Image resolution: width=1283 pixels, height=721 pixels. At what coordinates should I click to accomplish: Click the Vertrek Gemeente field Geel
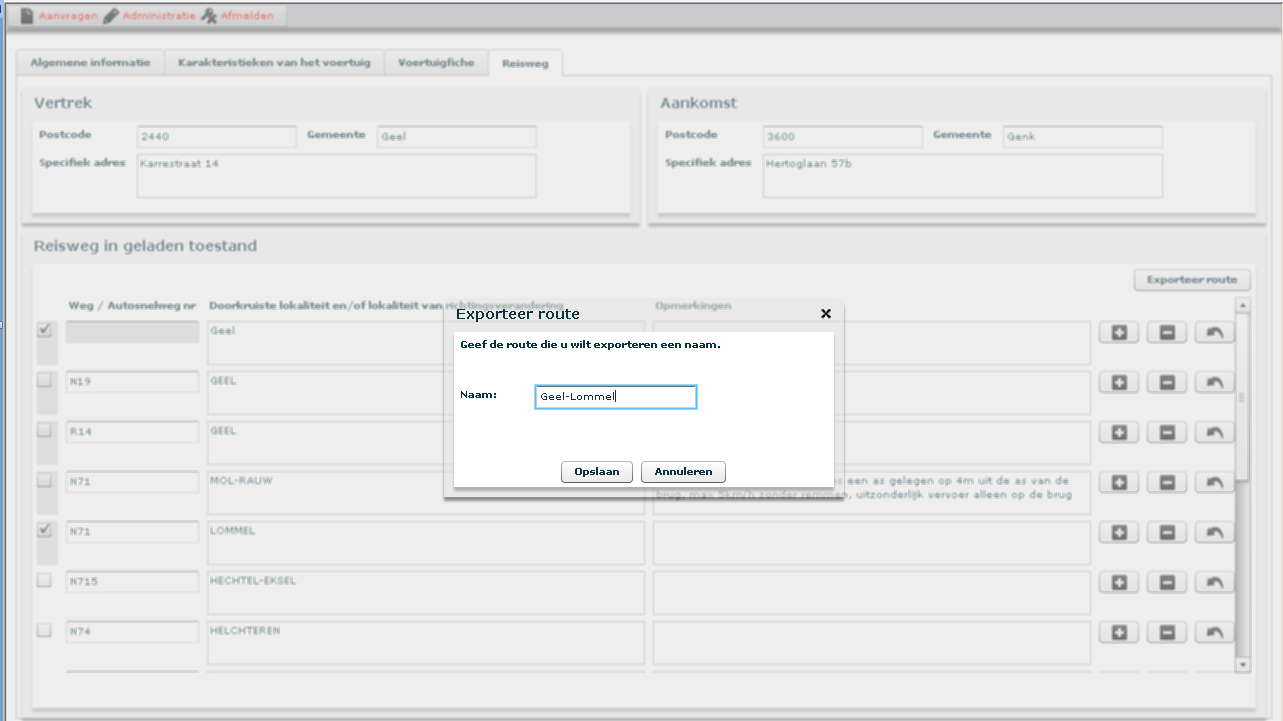coord(457,137)
